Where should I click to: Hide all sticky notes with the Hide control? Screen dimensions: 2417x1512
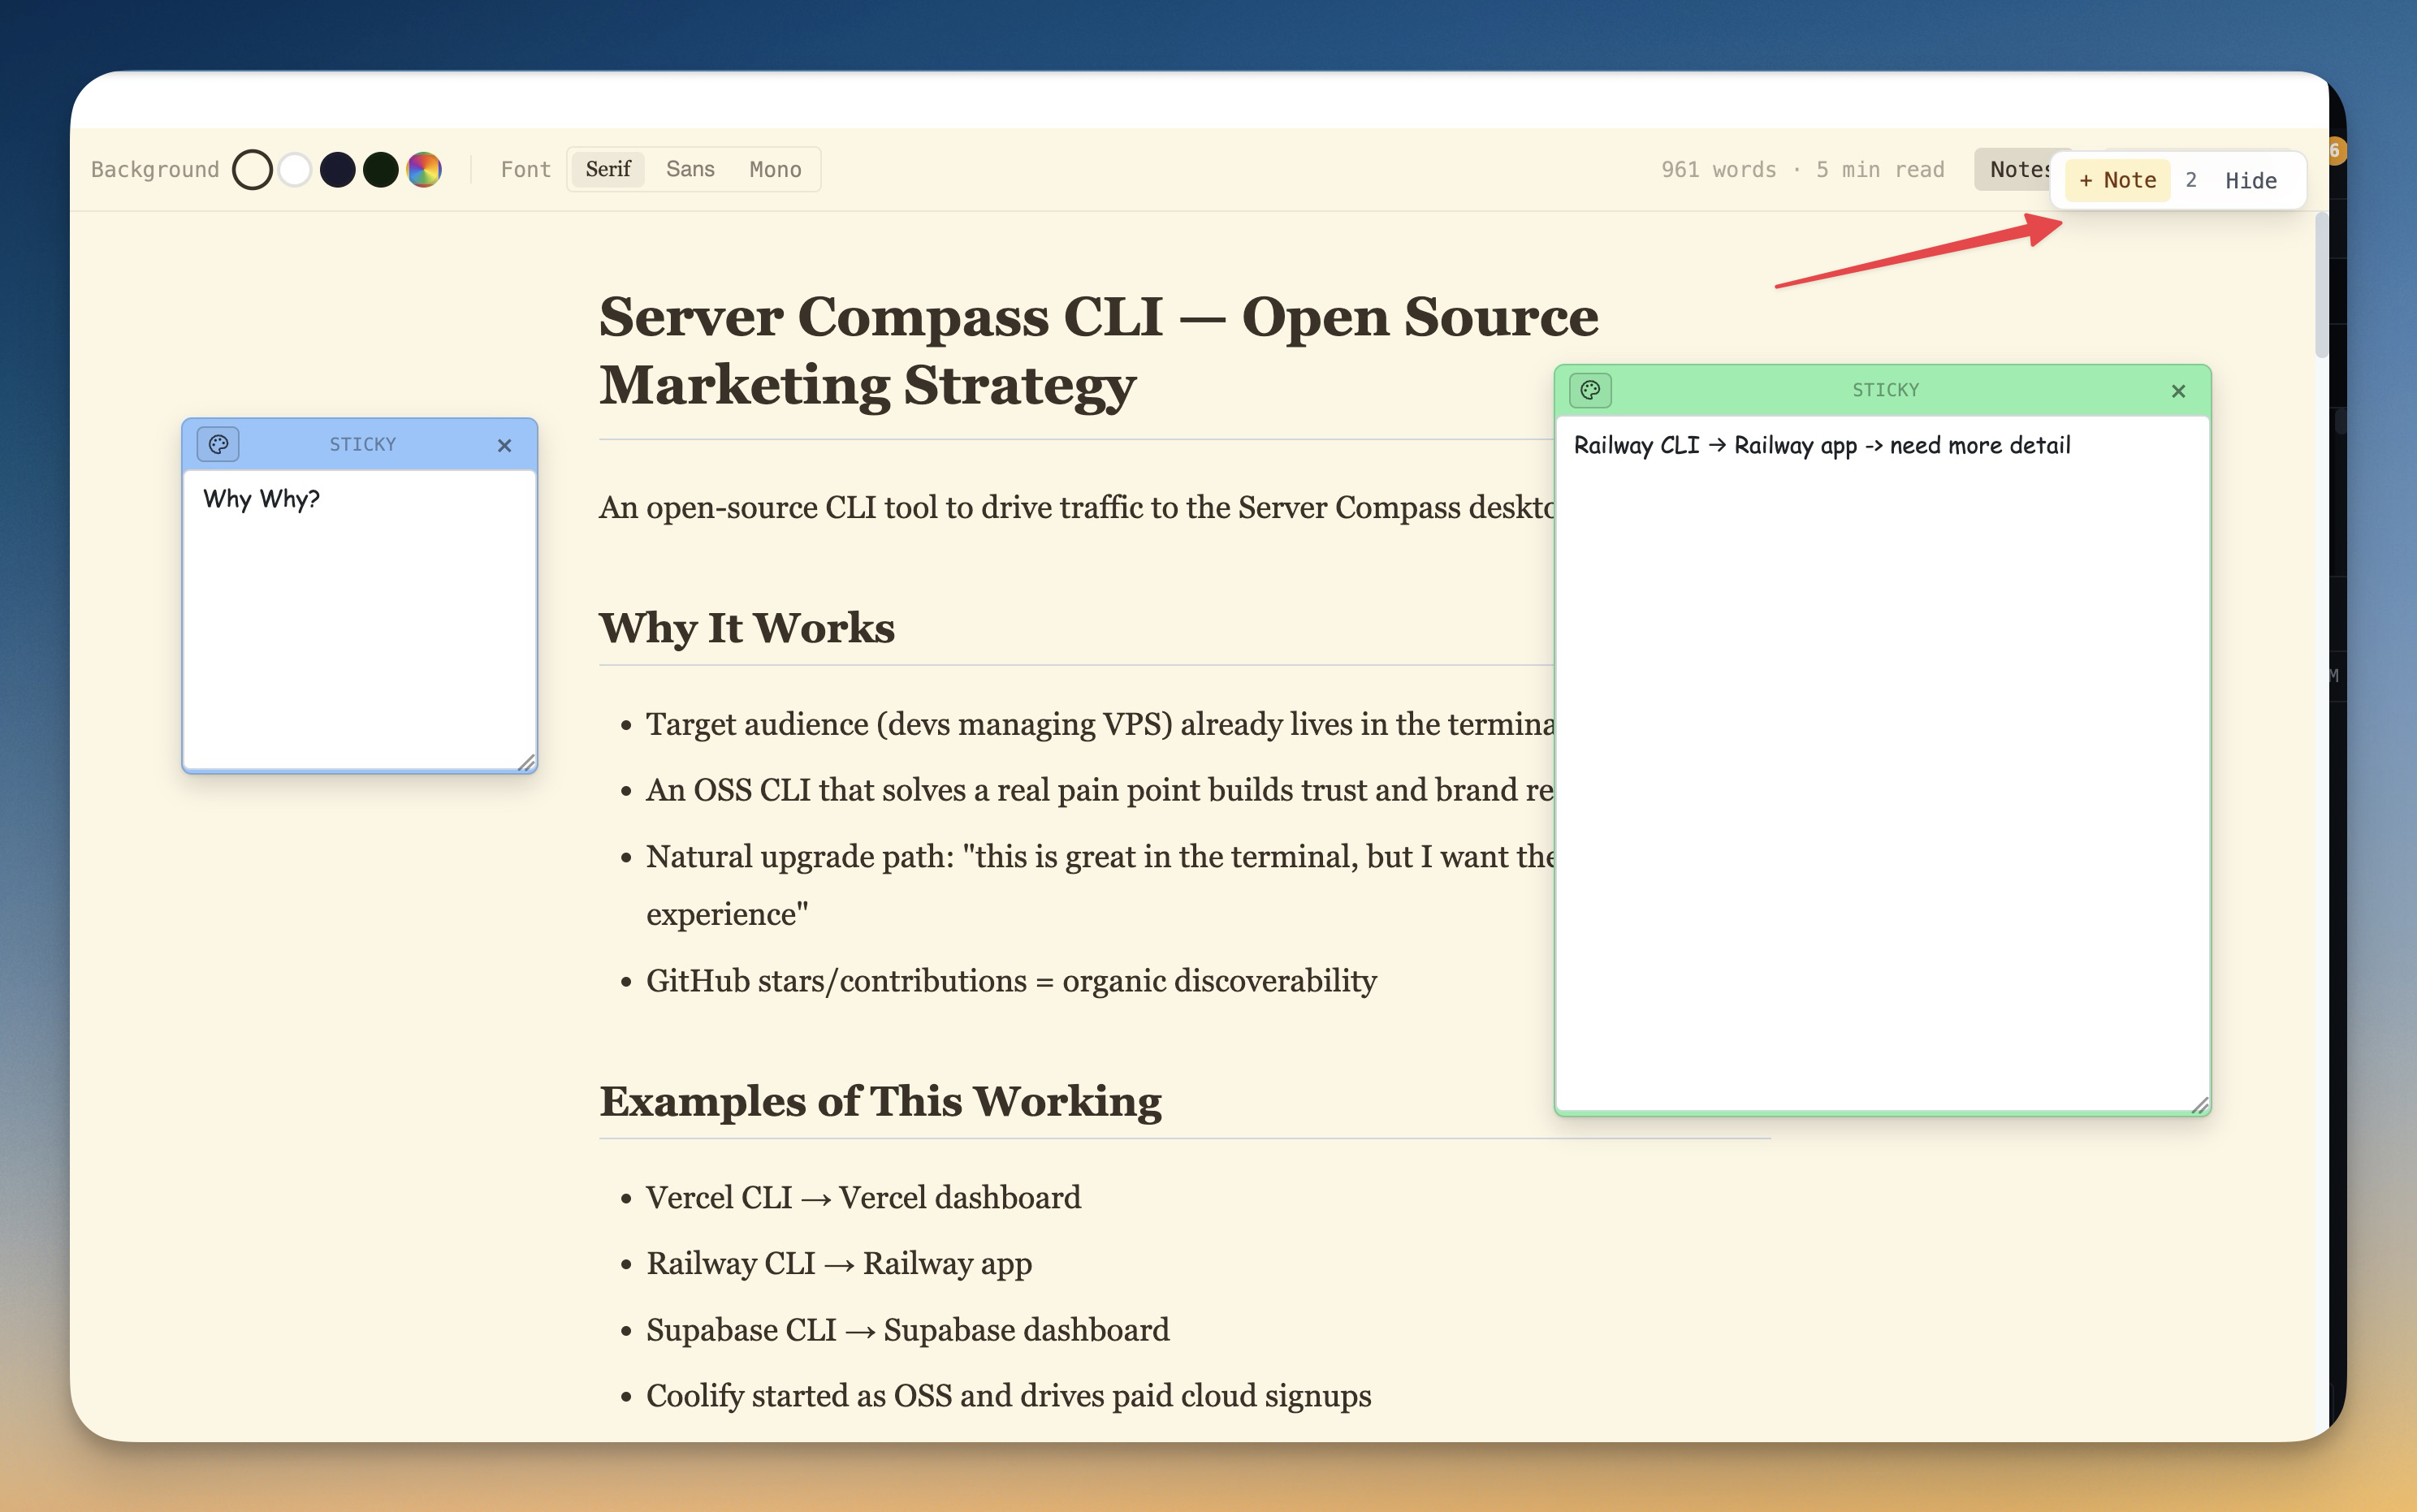coord(2251,180)
